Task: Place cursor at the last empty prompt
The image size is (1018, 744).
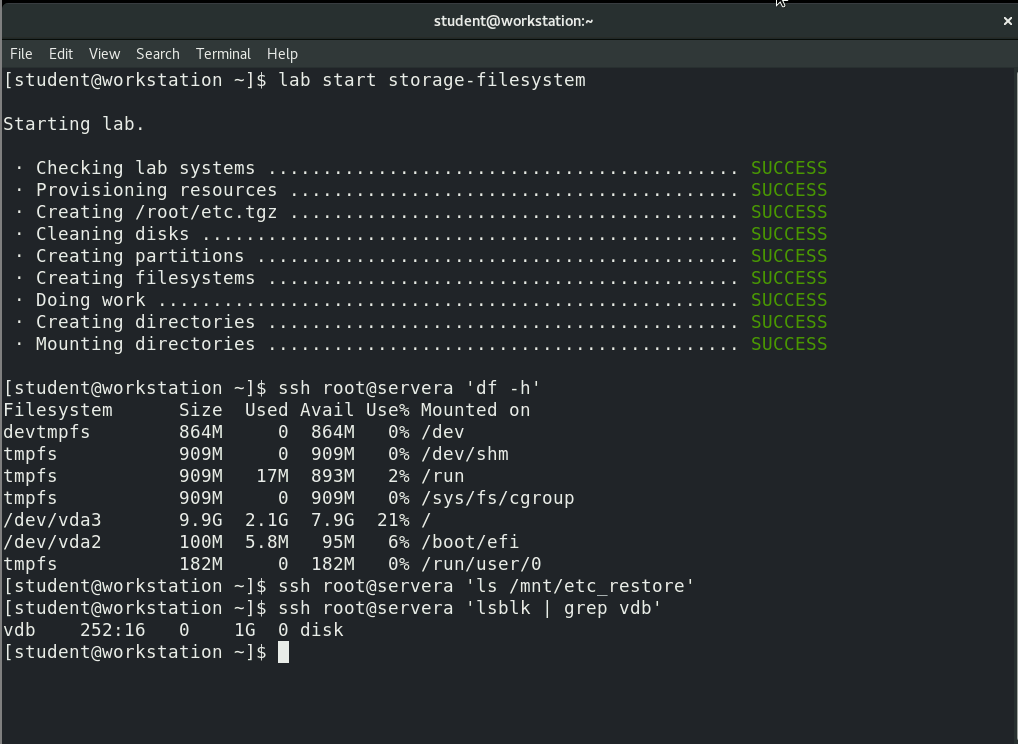Action: point(284,652)
